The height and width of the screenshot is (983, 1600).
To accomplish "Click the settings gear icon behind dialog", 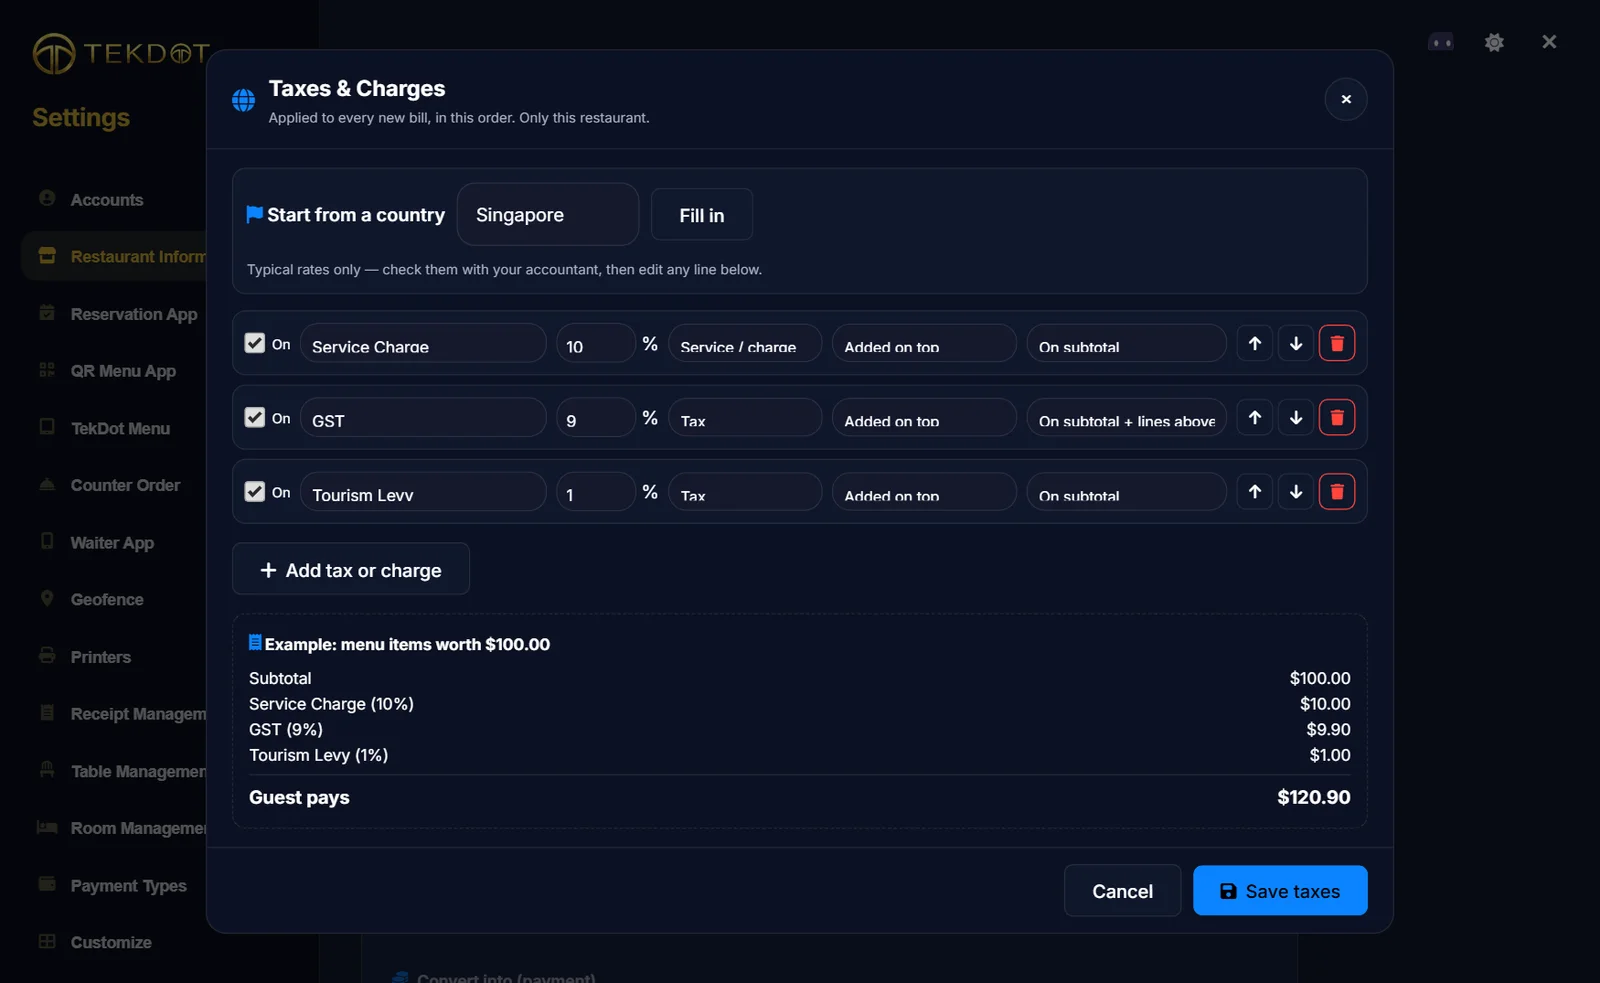I will coord(1494,42).
